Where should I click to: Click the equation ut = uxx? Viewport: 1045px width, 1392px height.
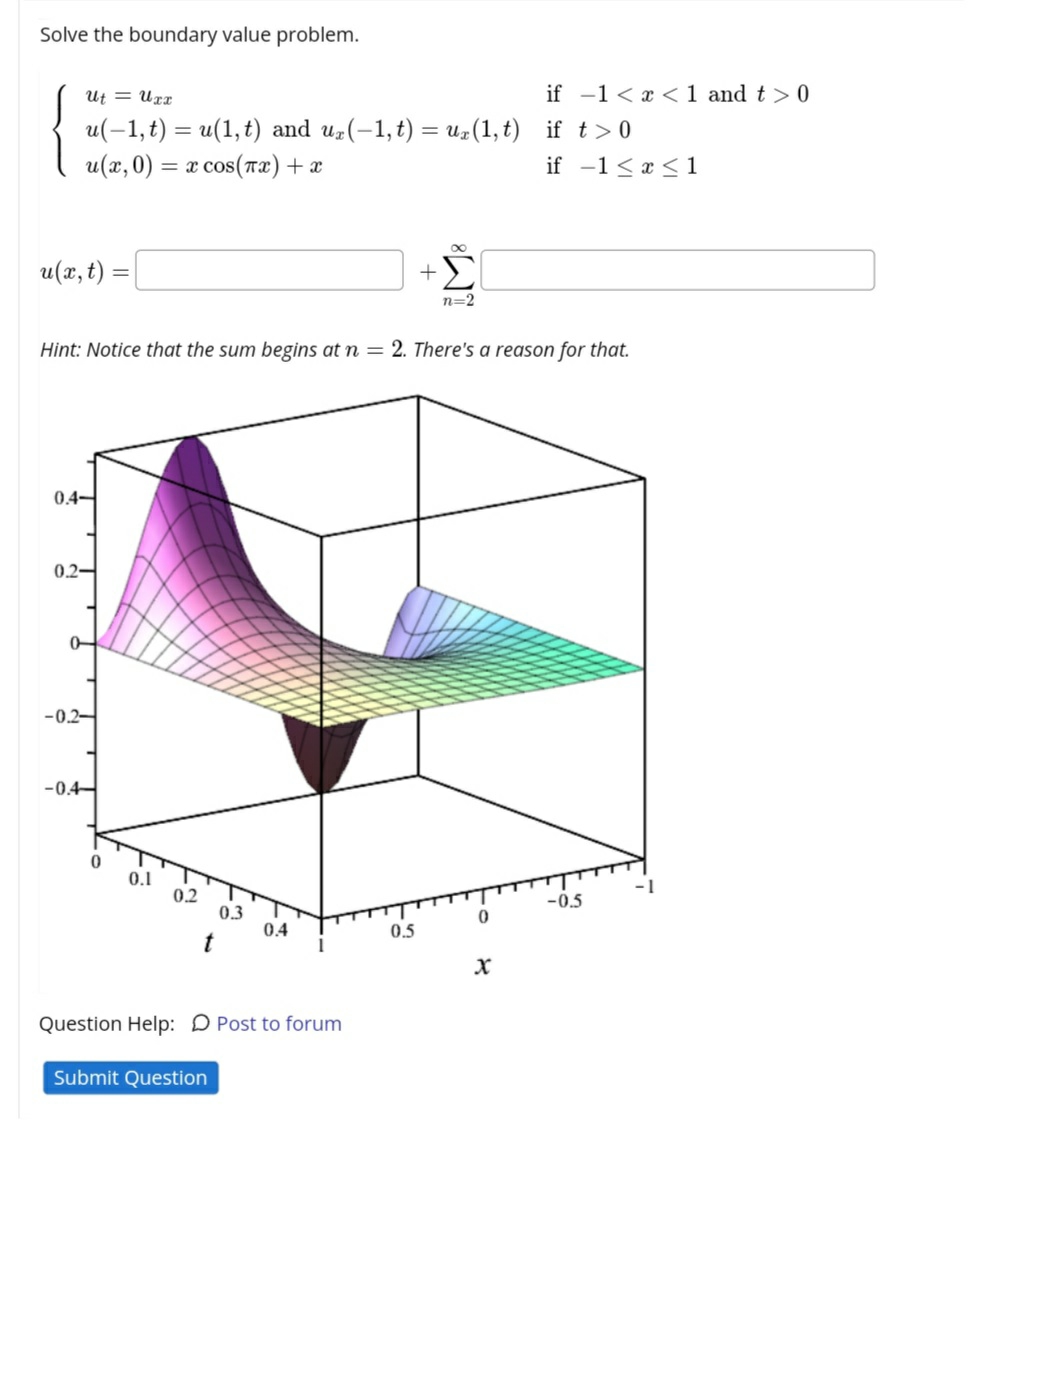tap(128, 95)
